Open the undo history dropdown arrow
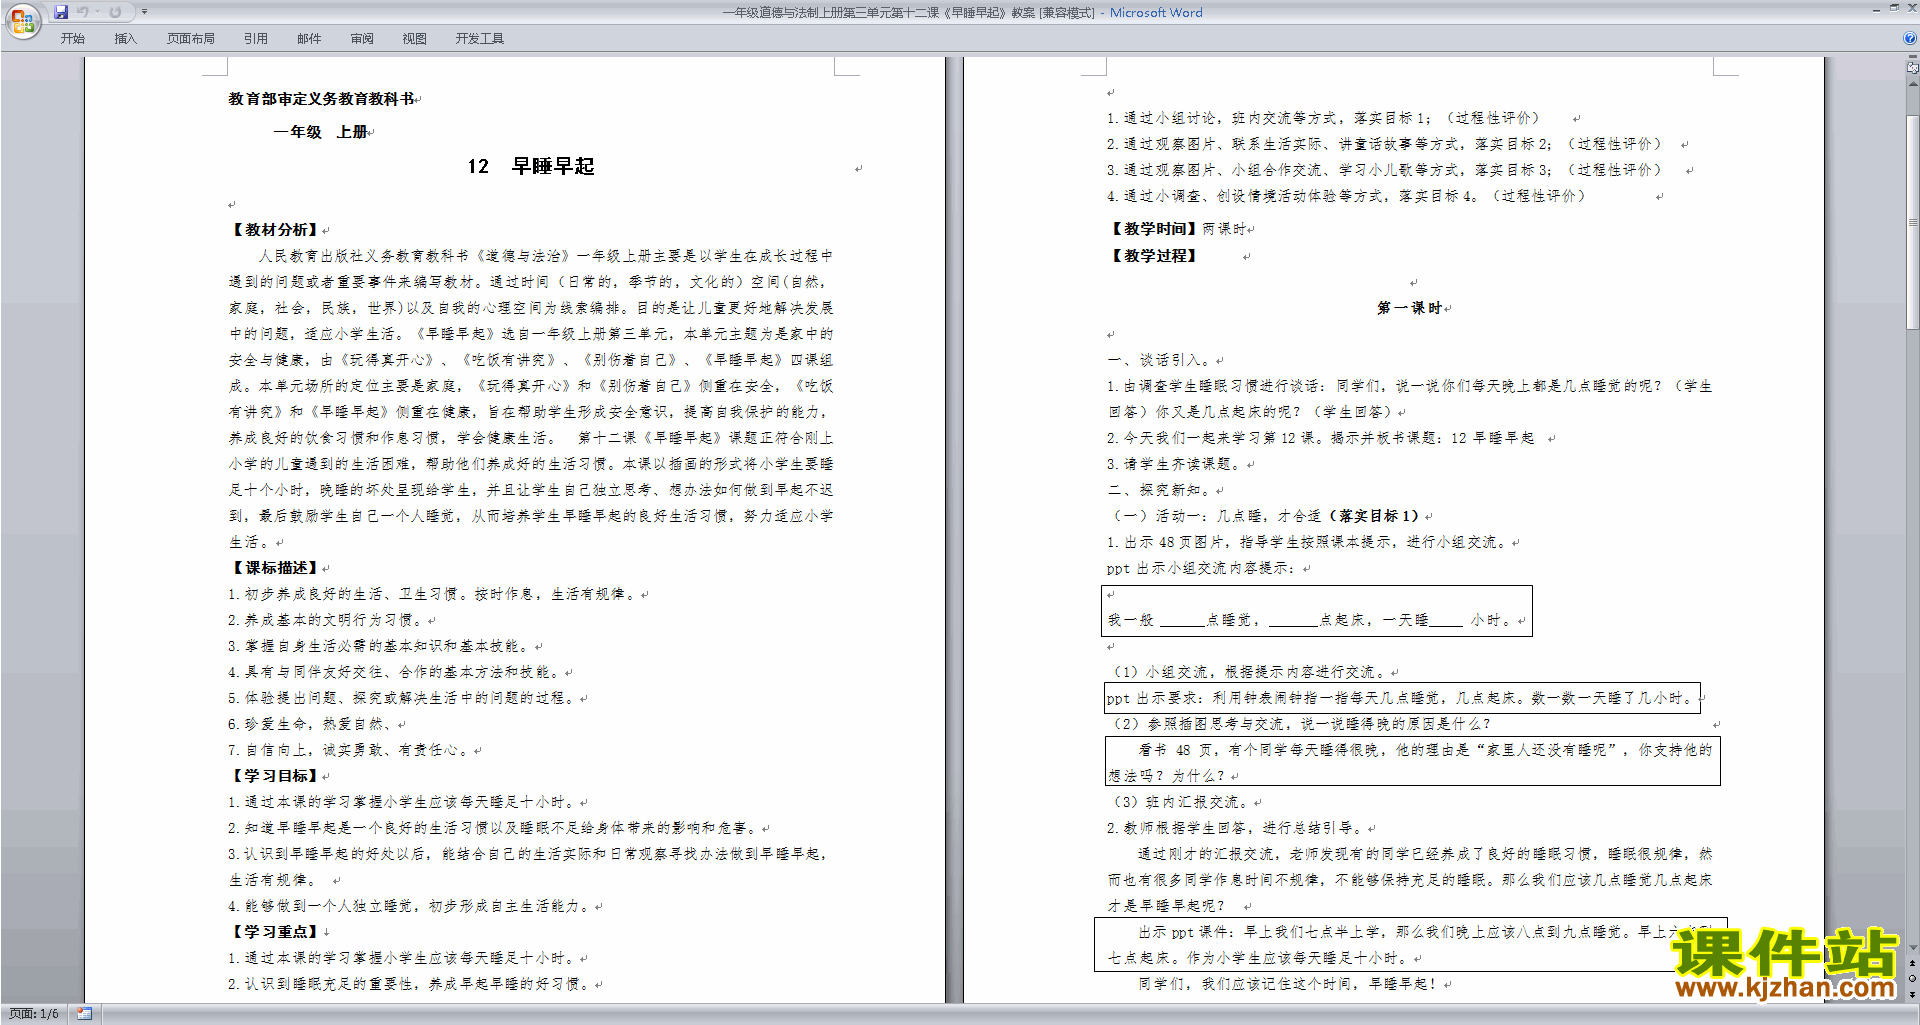 coord(97,12)
